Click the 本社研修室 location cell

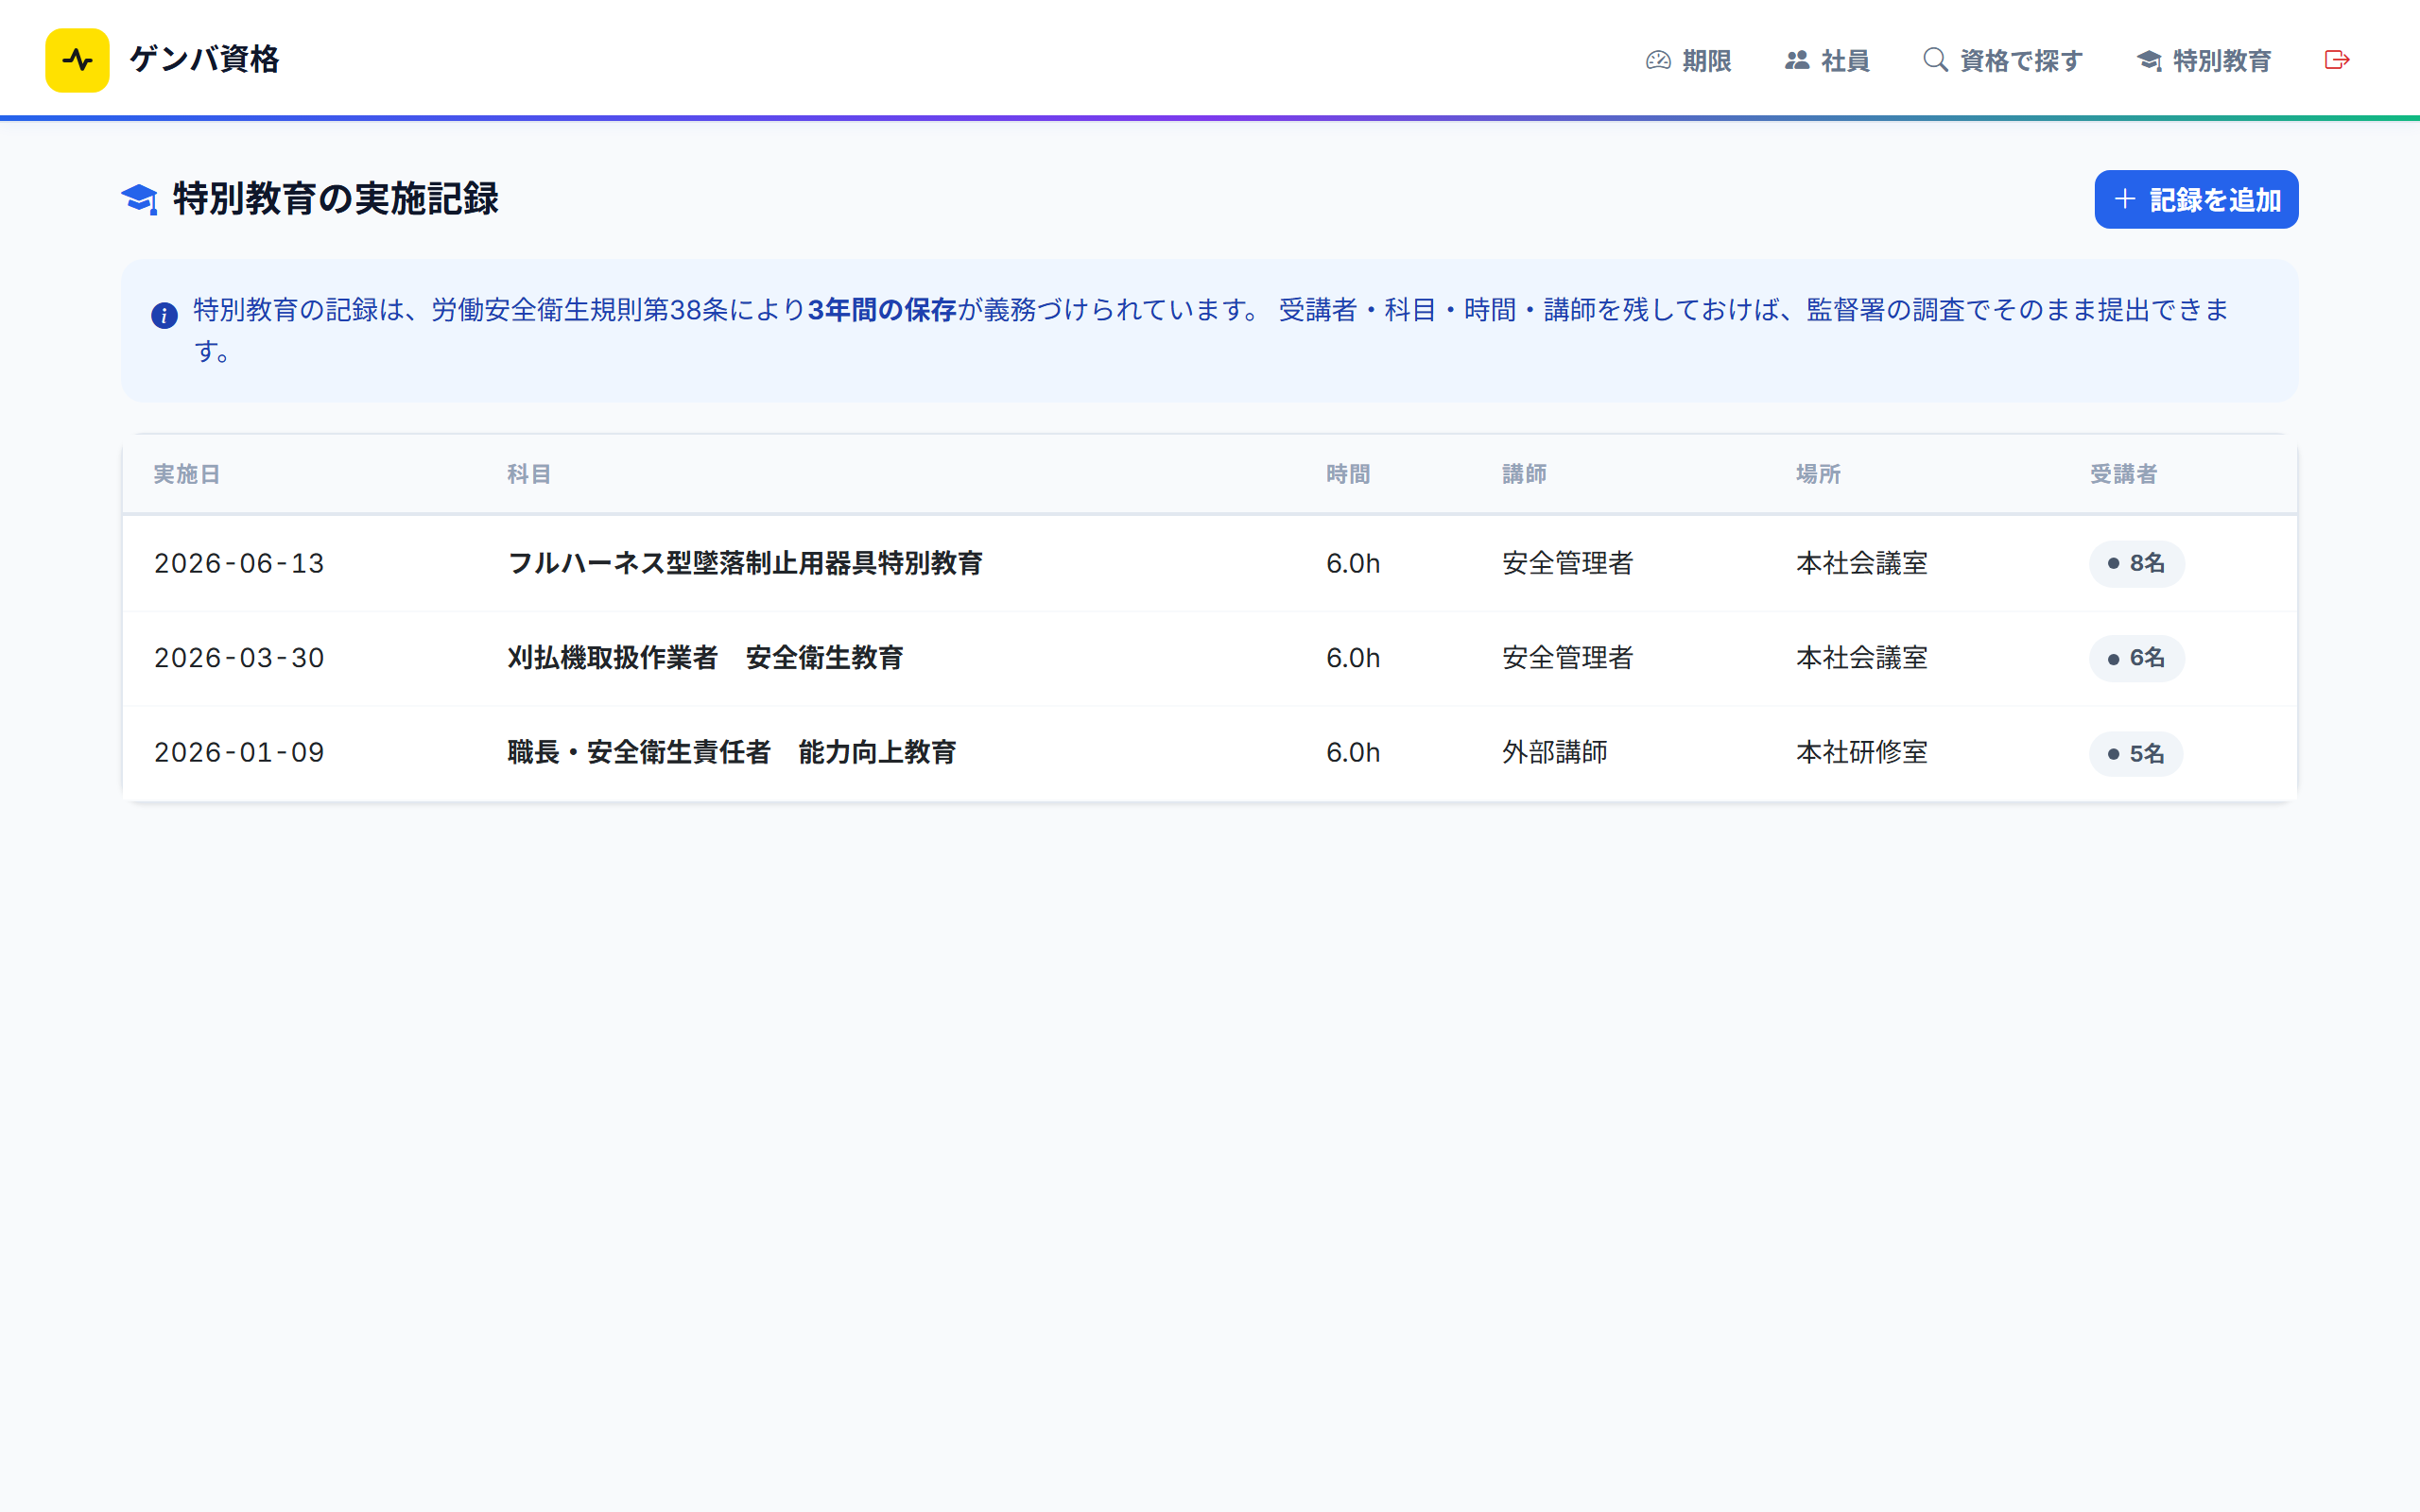click(1862, 752)
